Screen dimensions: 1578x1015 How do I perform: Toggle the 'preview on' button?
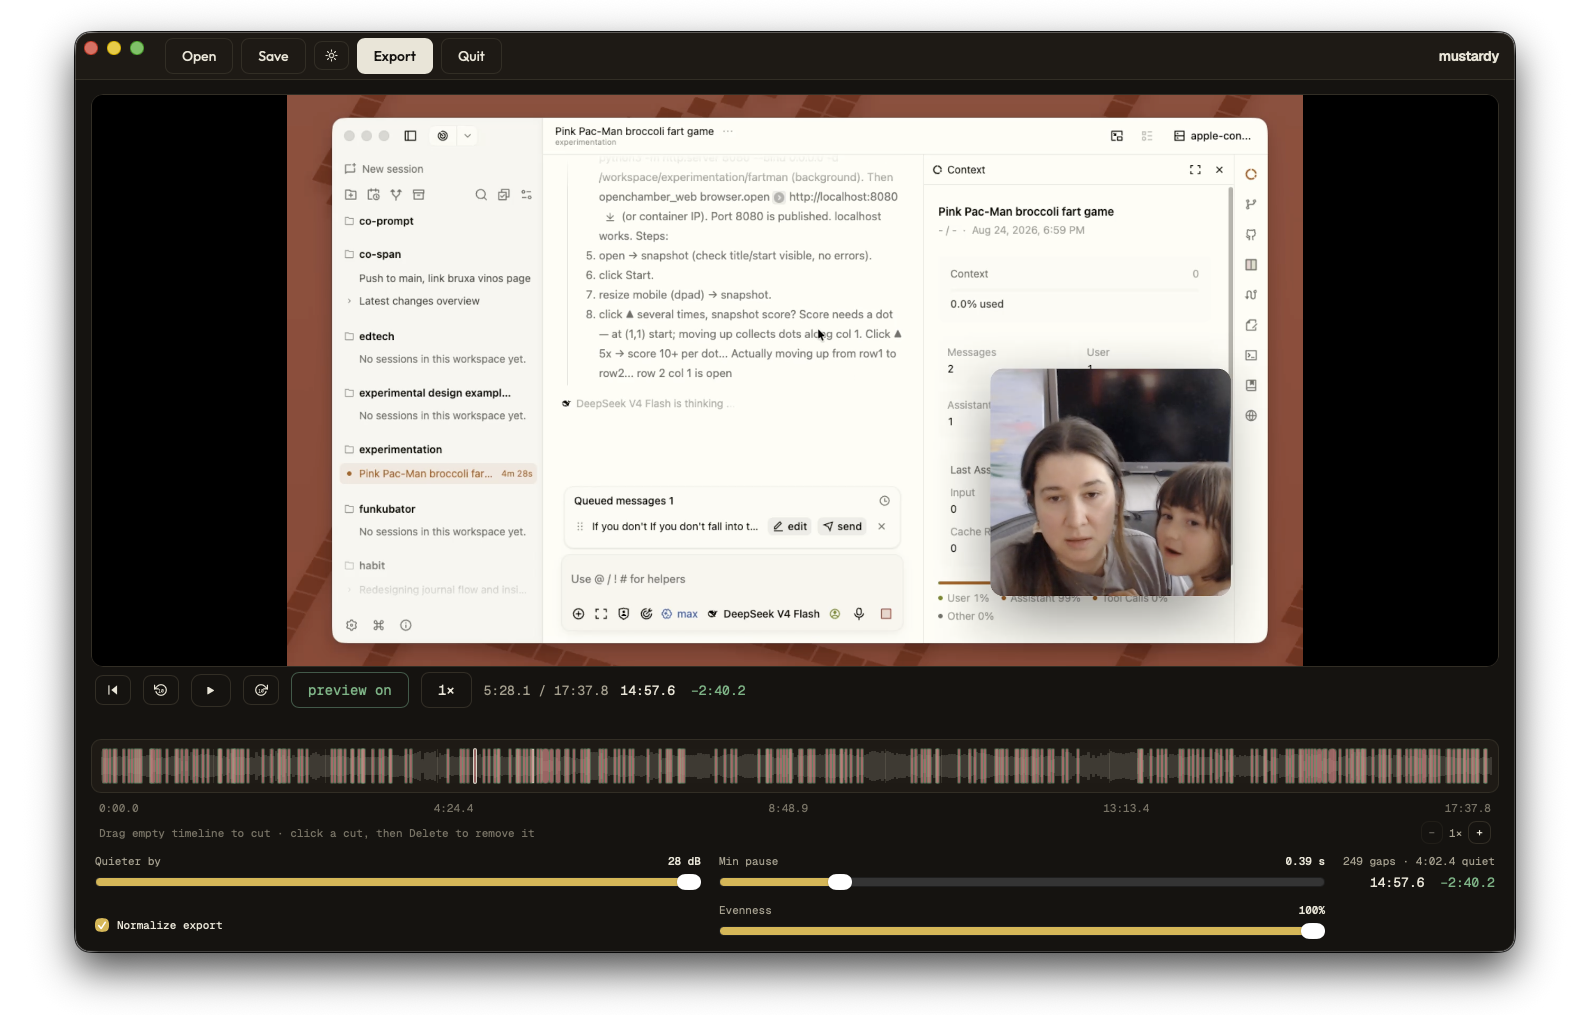click(350, 690)
